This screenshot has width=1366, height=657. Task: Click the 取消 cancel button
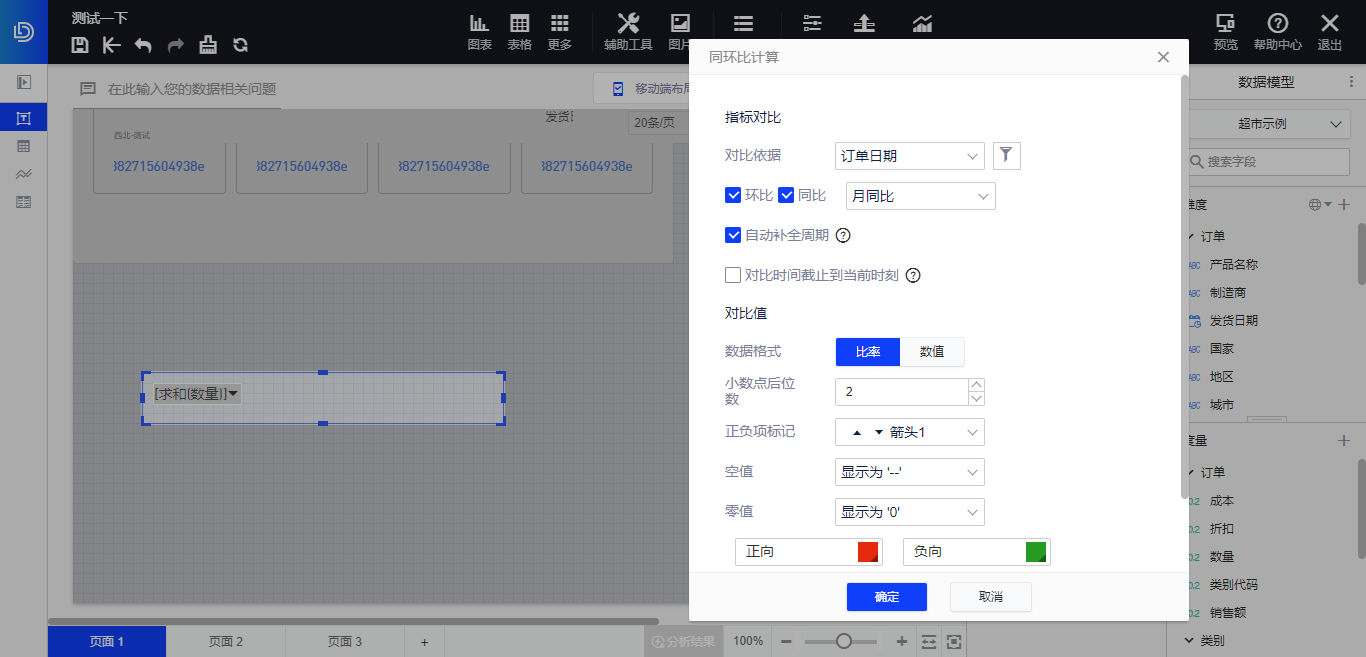pos(990,597)
